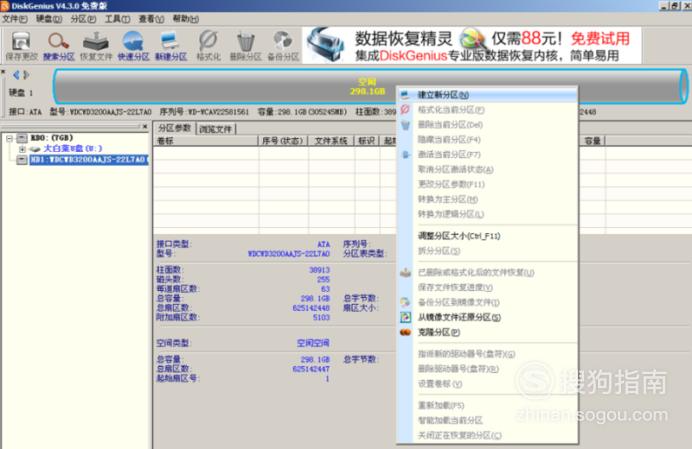Choose 建立新分区 in context menu
The height and width of the screenshot is (449, 692).
[x=487, y=95]
